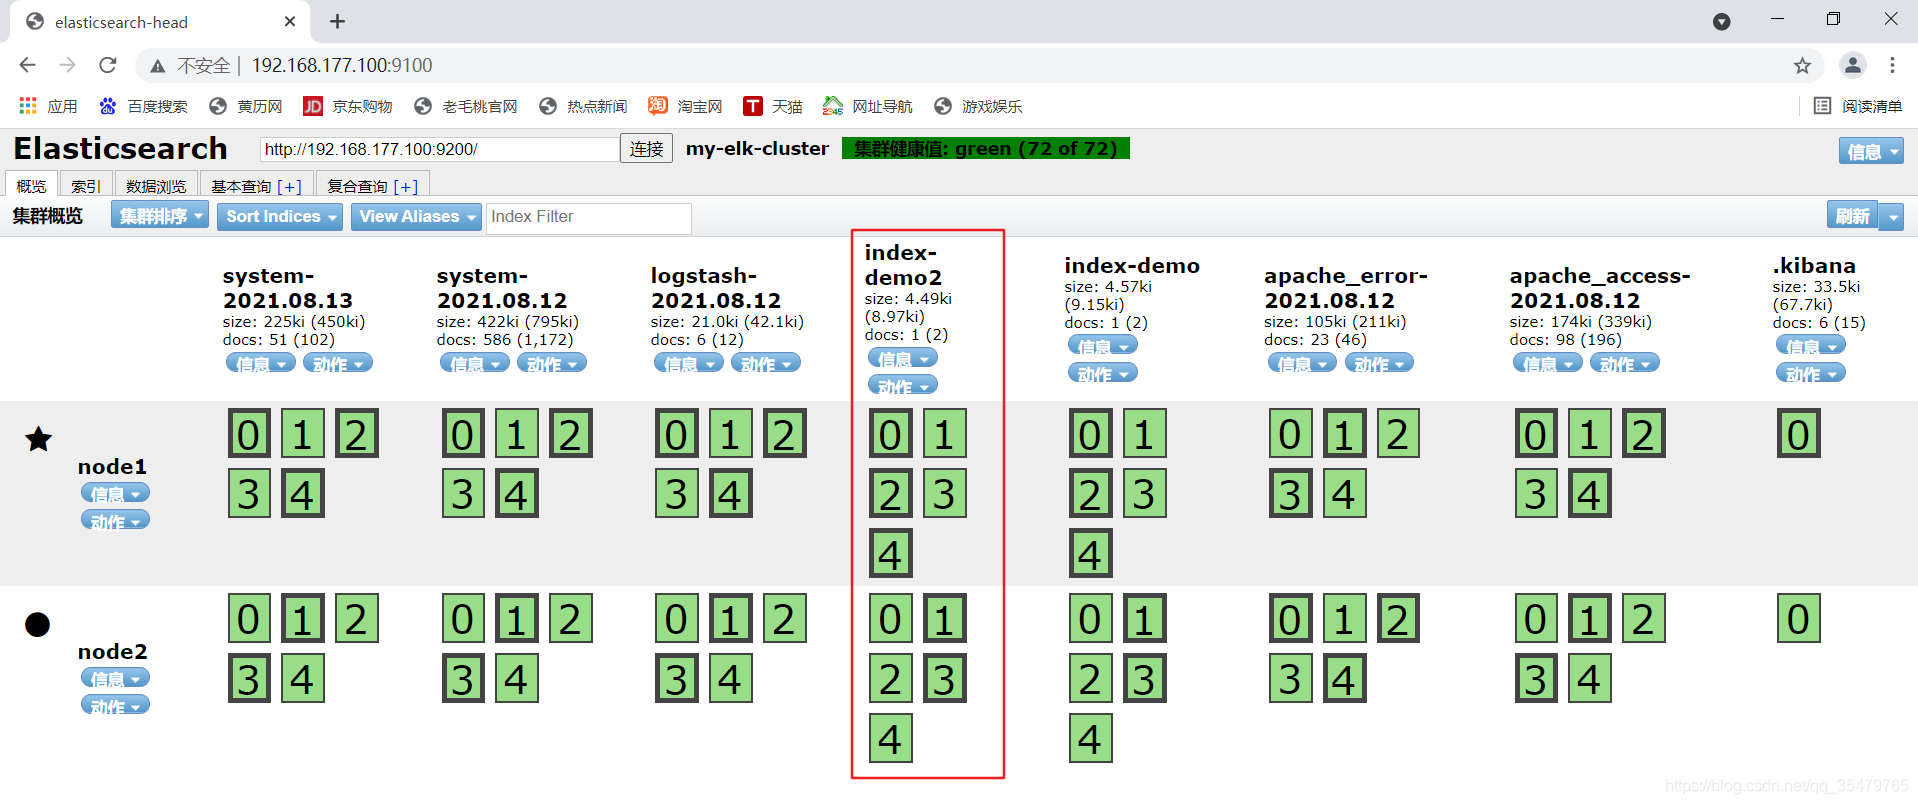Open Chrome three-dot menu
This screenshot has width=1918, height=804.
click(1892, 65)
